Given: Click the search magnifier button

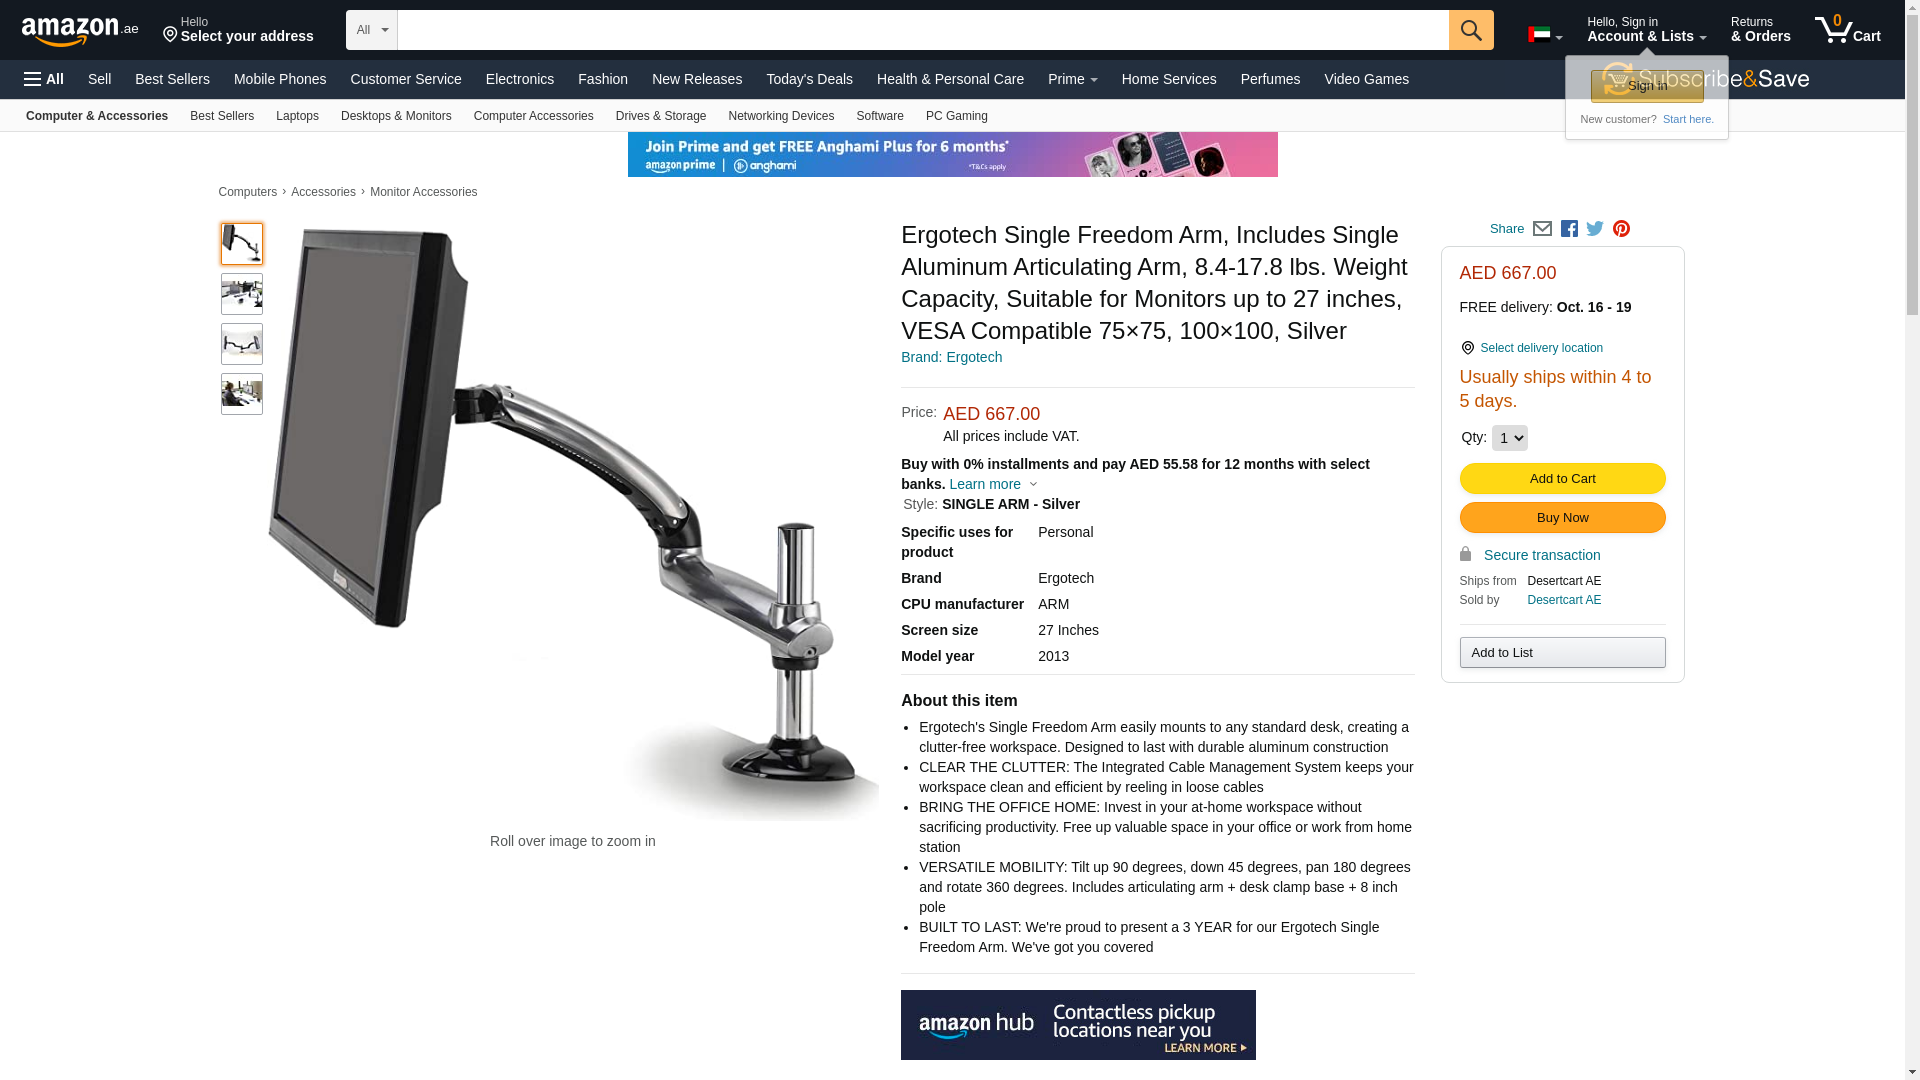Looking at the screenshot, I should pyautogui.click(x=1471, y=30).
